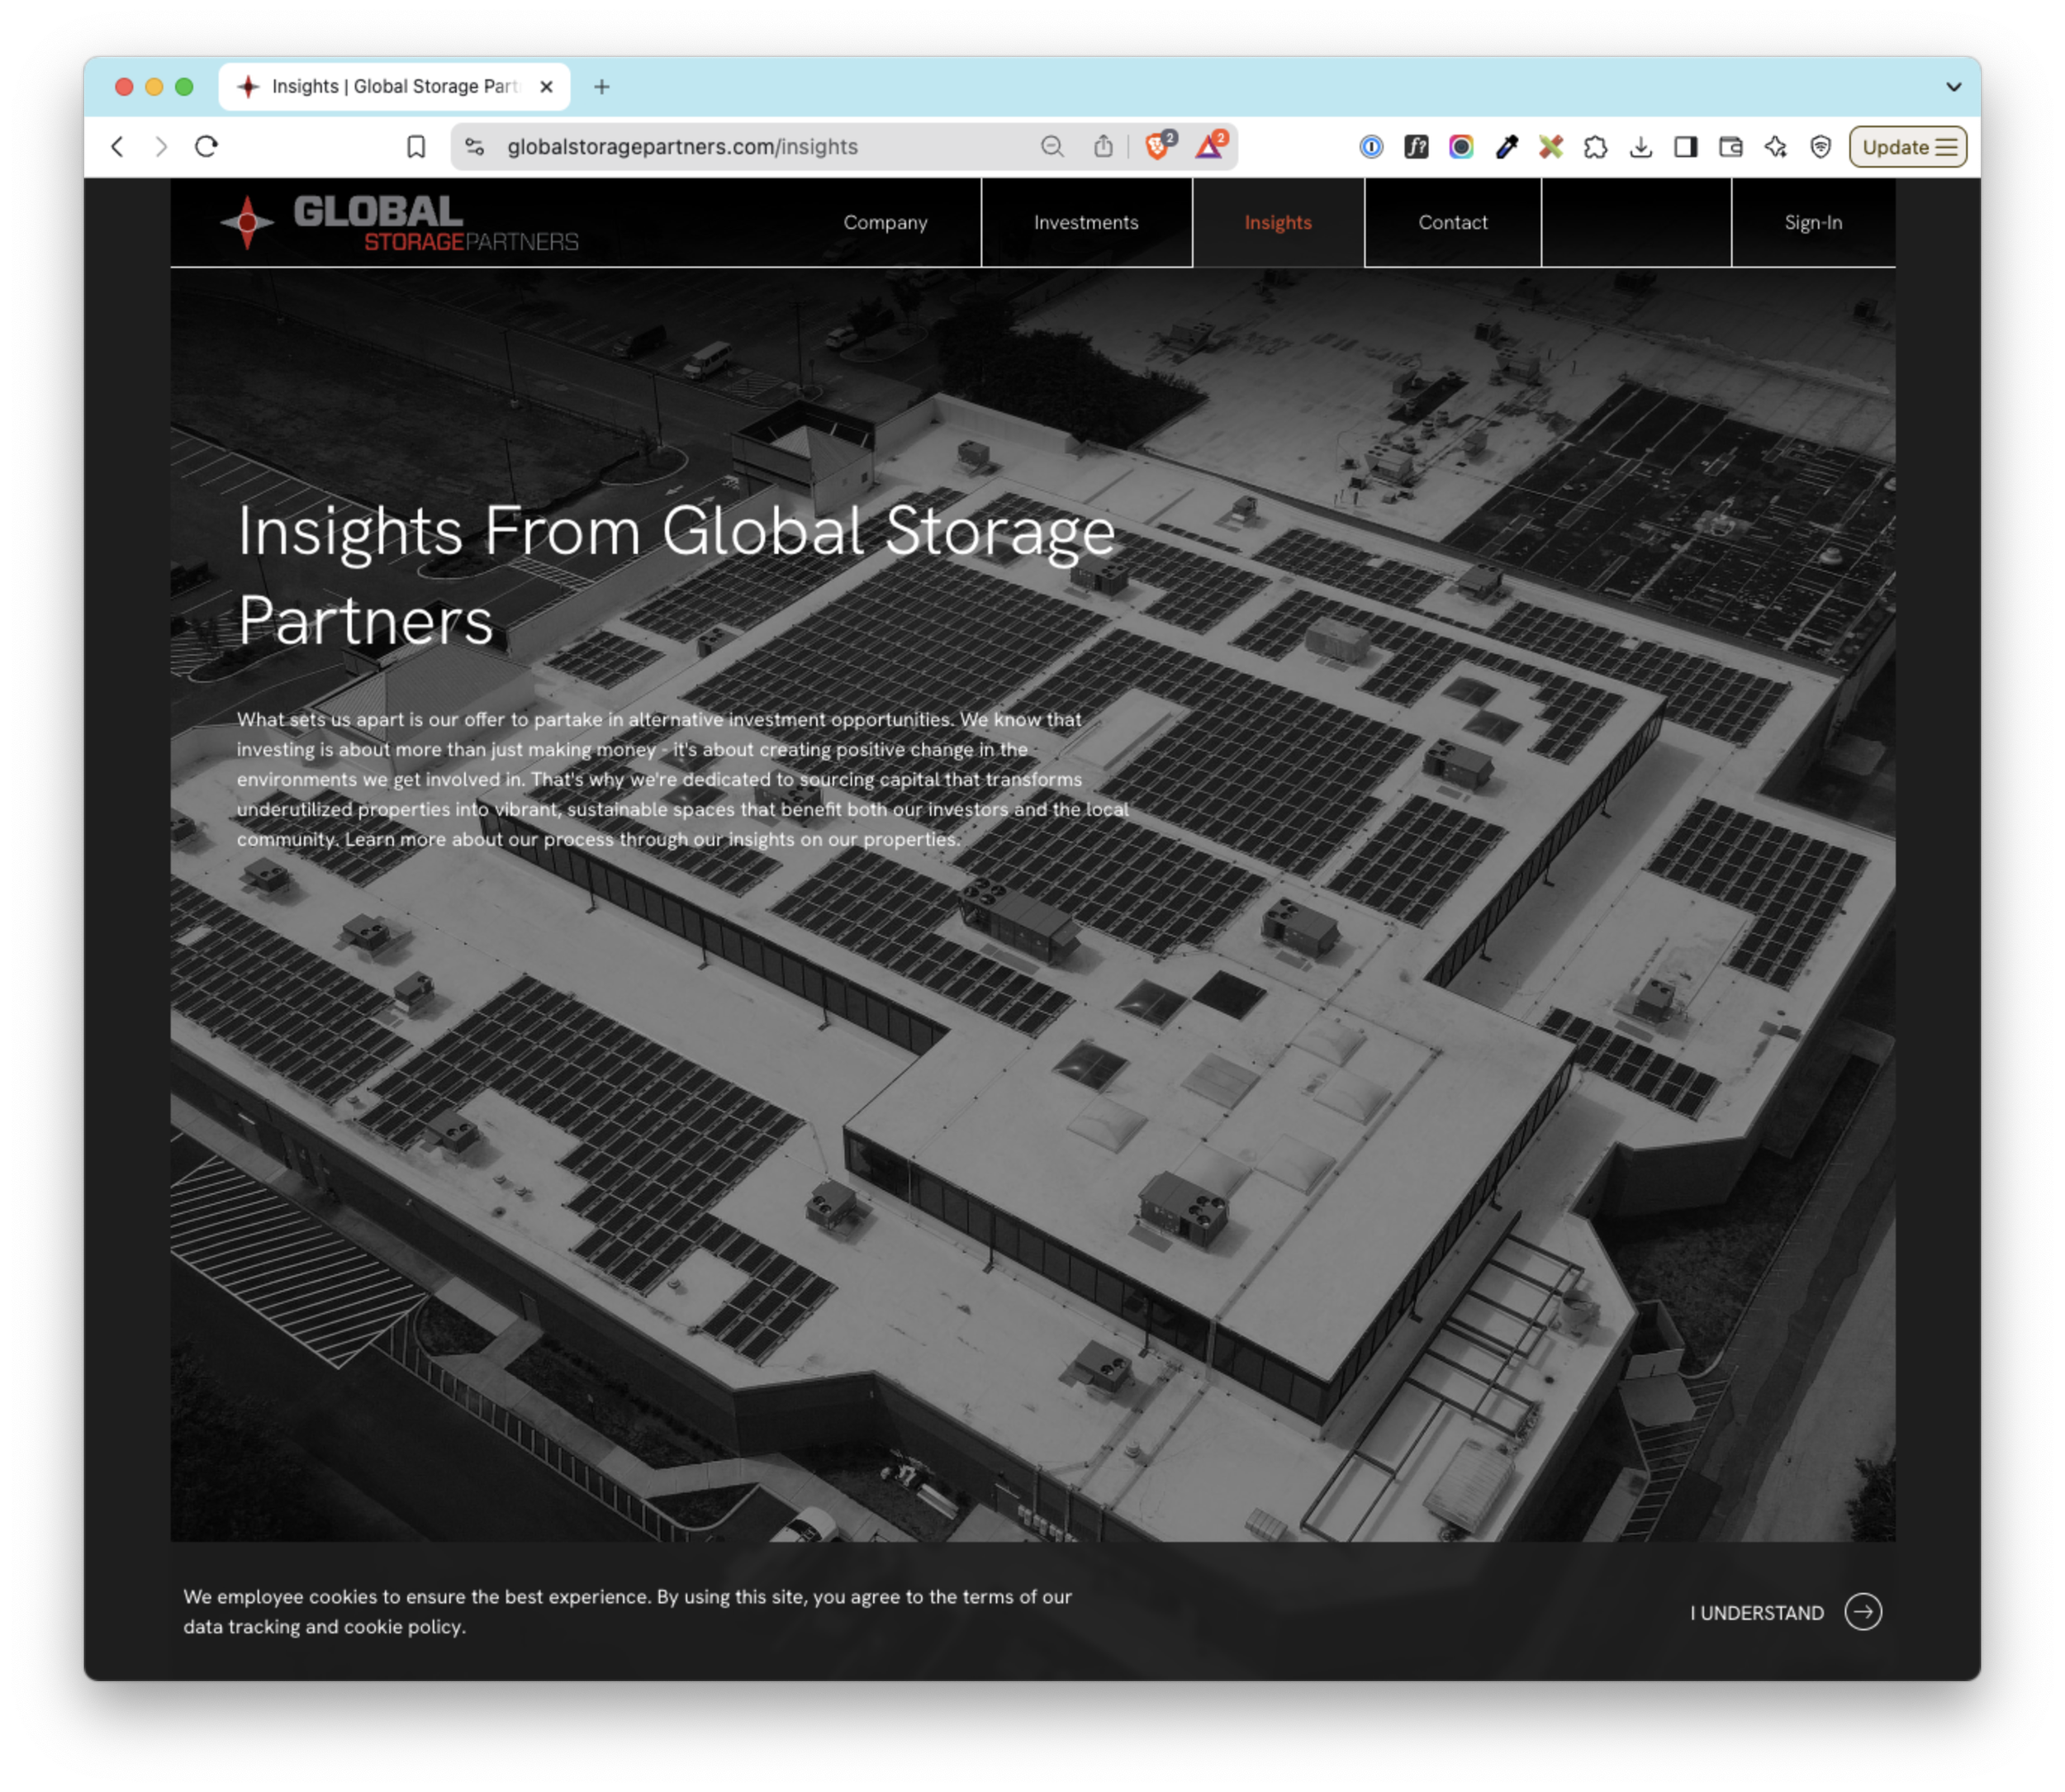Click the Sign-In link
Image resolution: width=2065 pixels, height=1792 pixels.
point(1813,223)
